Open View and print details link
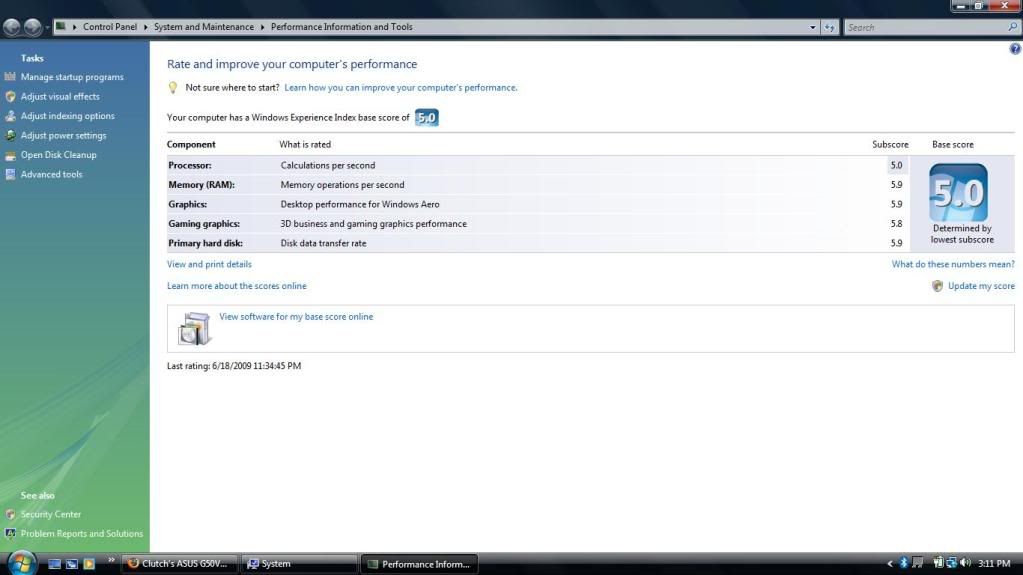 (209, 264)
